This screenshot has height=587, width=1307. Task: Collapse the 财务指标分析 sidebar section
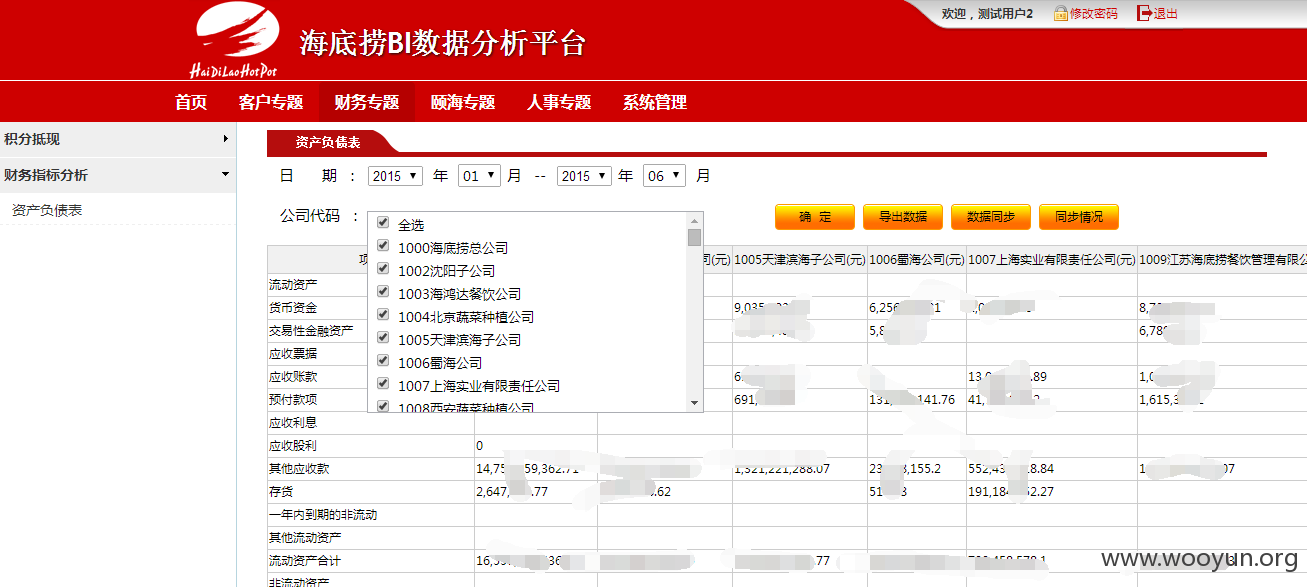118,175
